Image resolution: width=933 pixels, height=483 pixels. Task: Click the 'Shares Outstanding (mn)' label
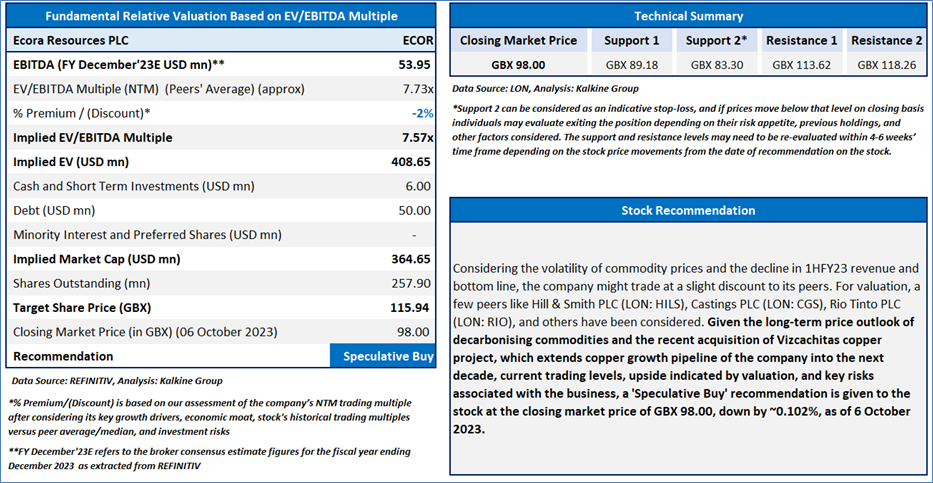82,283
